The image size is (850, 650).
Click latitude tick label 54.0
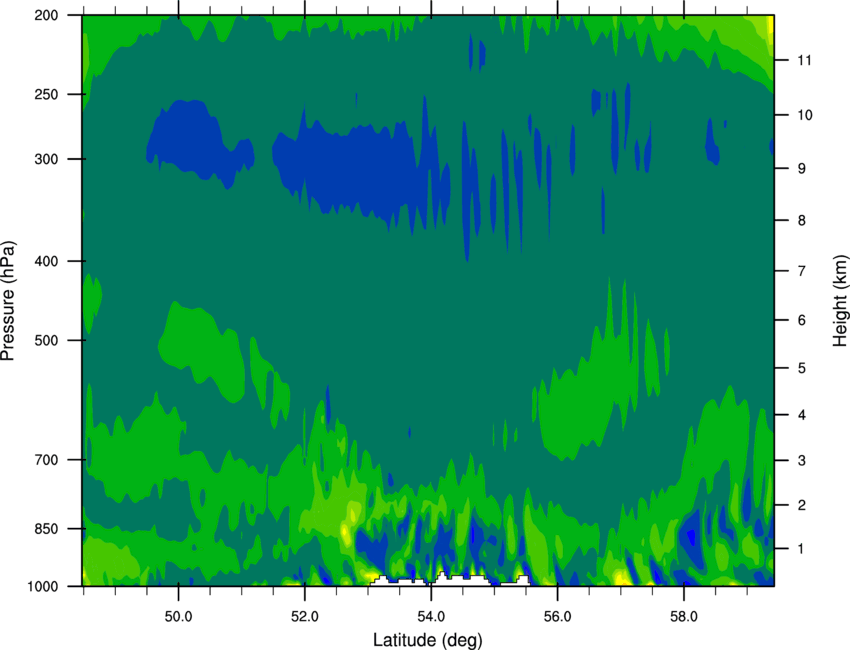431,617
